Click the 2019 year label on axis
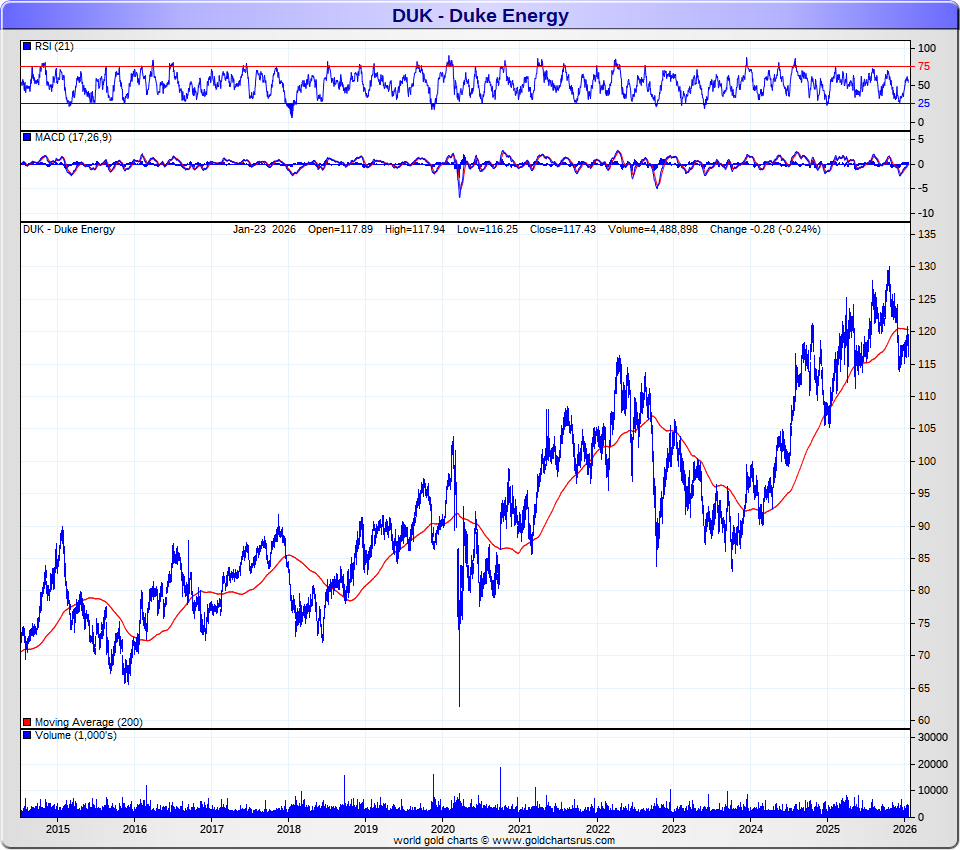This screenshot has width=960, height=850. (x=366, y=829)
